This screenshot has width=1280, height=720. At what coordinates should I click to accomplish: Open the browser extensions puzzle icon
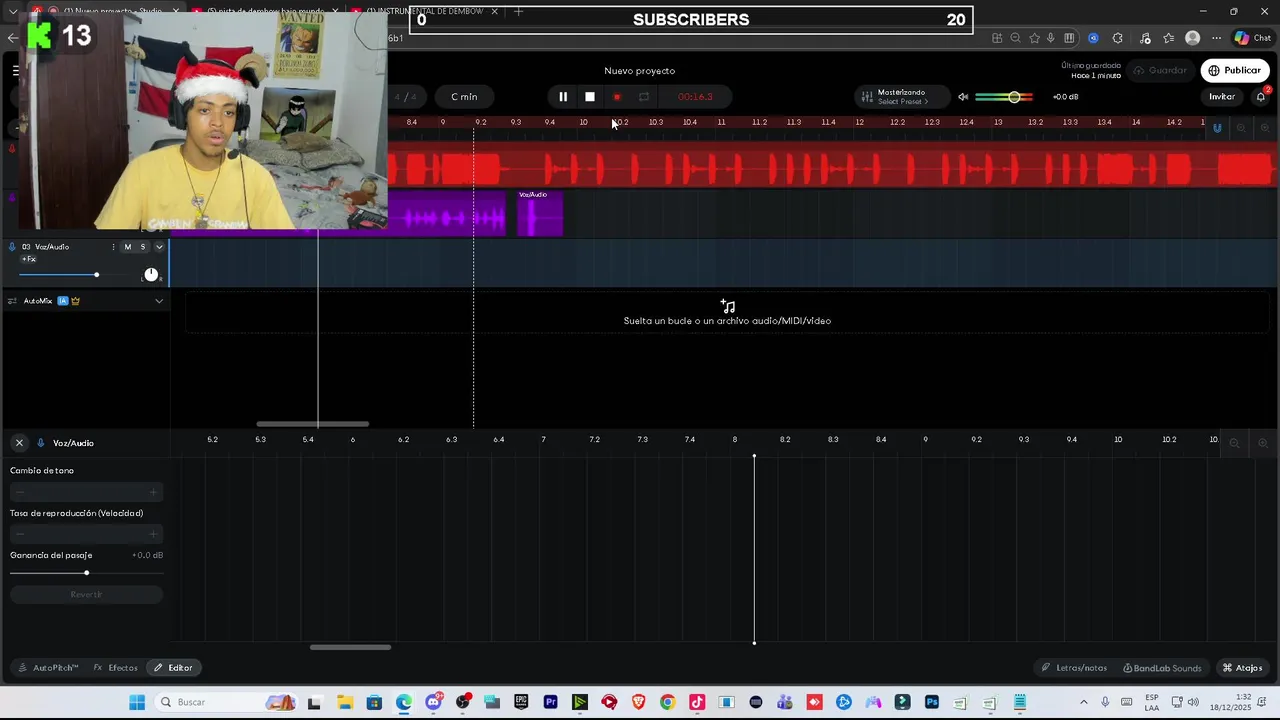(x=1117, y=38)
